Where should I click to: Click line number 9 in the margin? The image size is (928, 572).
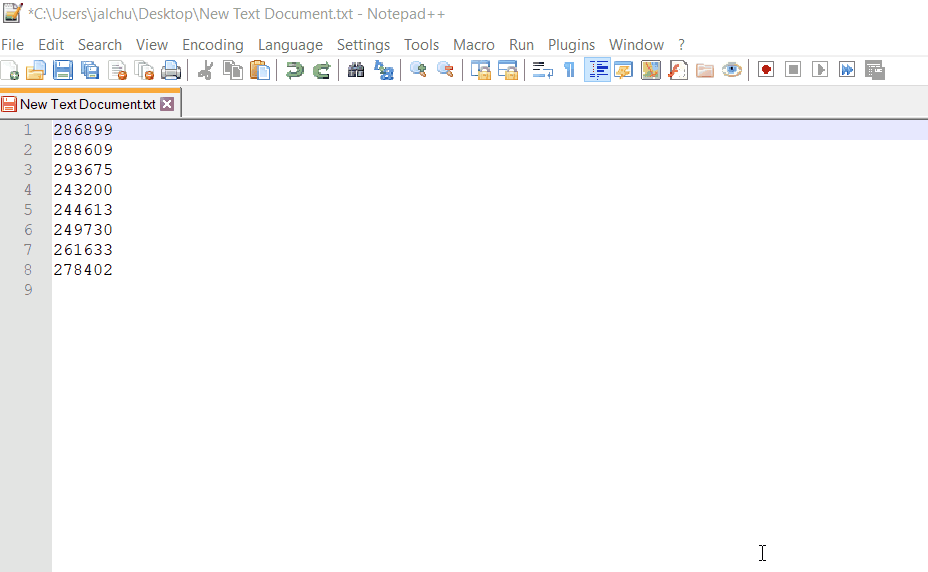click(x=28, y=290)
